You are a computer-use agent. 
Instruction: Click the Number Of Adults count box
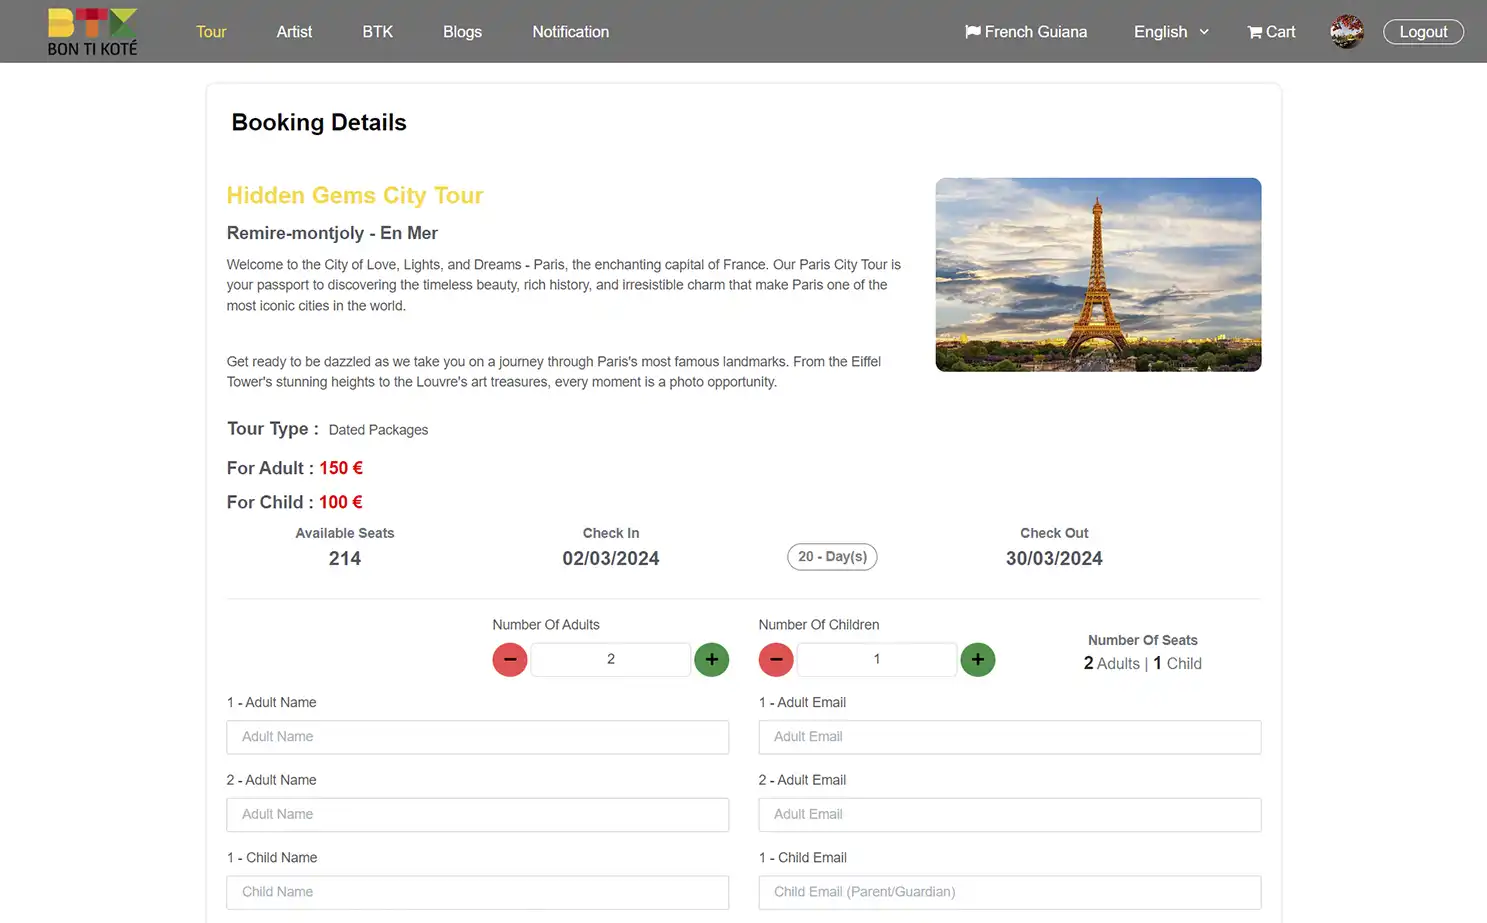coord(610,659)
